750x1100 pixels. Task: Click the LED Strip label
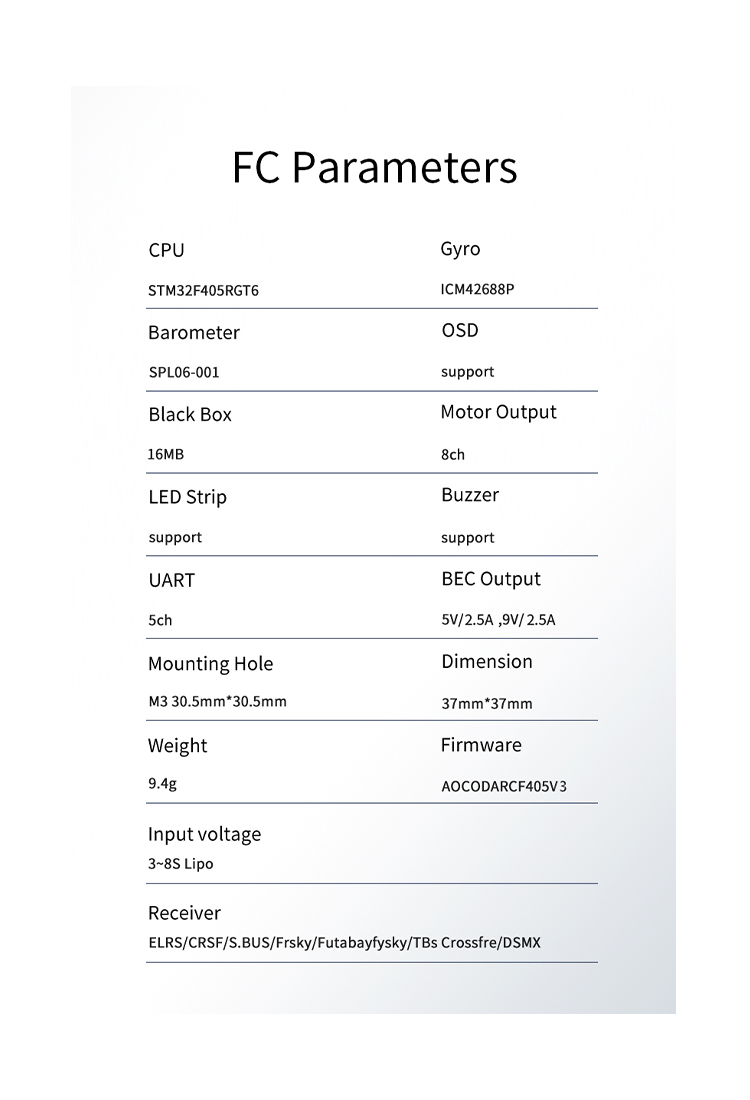(187, 497)
